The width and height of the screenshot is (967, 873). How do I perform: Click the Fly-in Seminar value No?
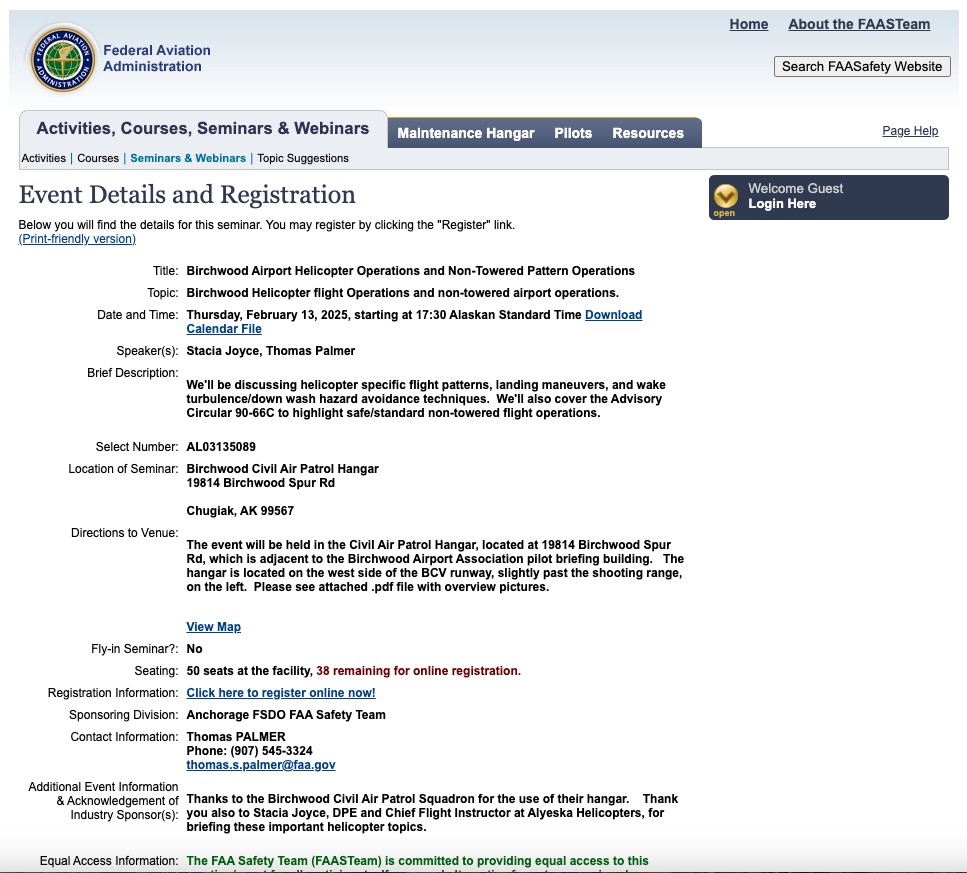point(194,649)
